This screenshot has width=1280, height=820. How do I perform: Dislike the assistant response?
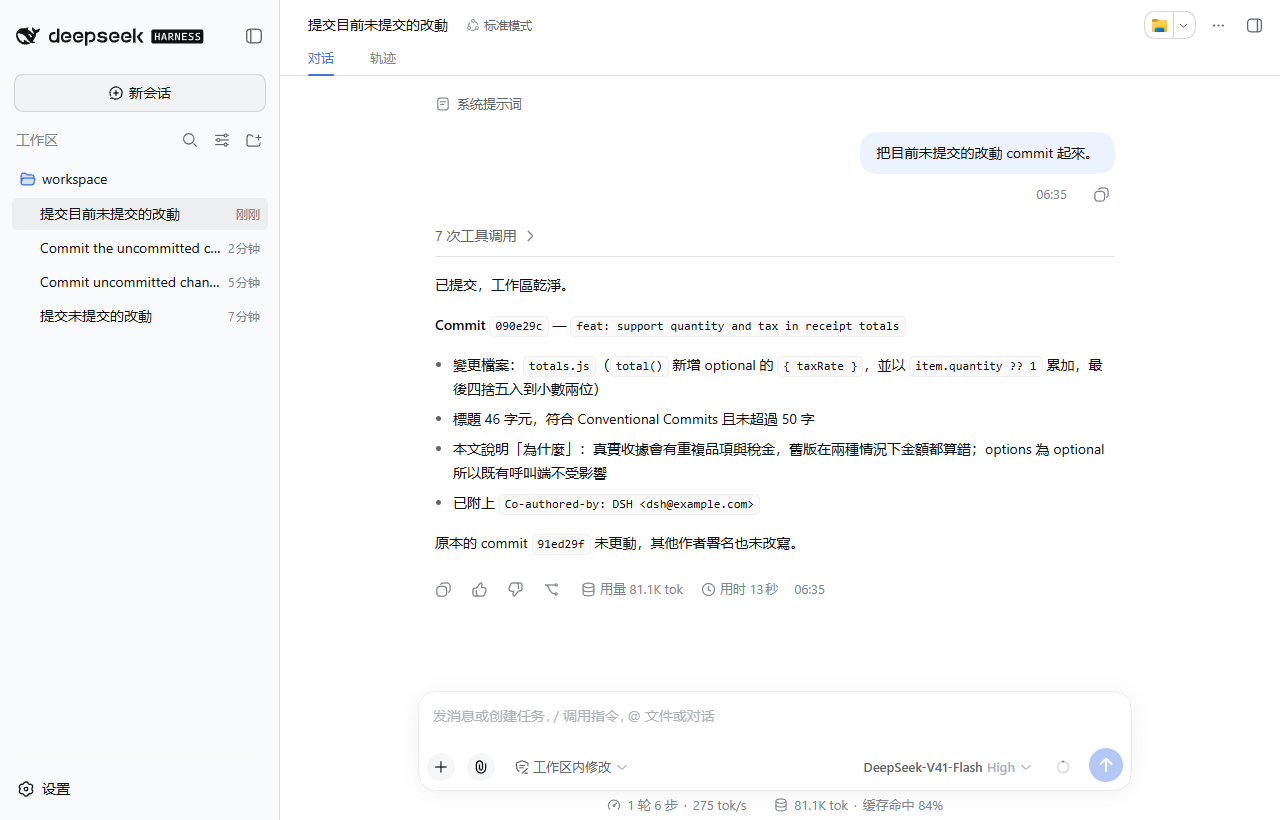515,590
